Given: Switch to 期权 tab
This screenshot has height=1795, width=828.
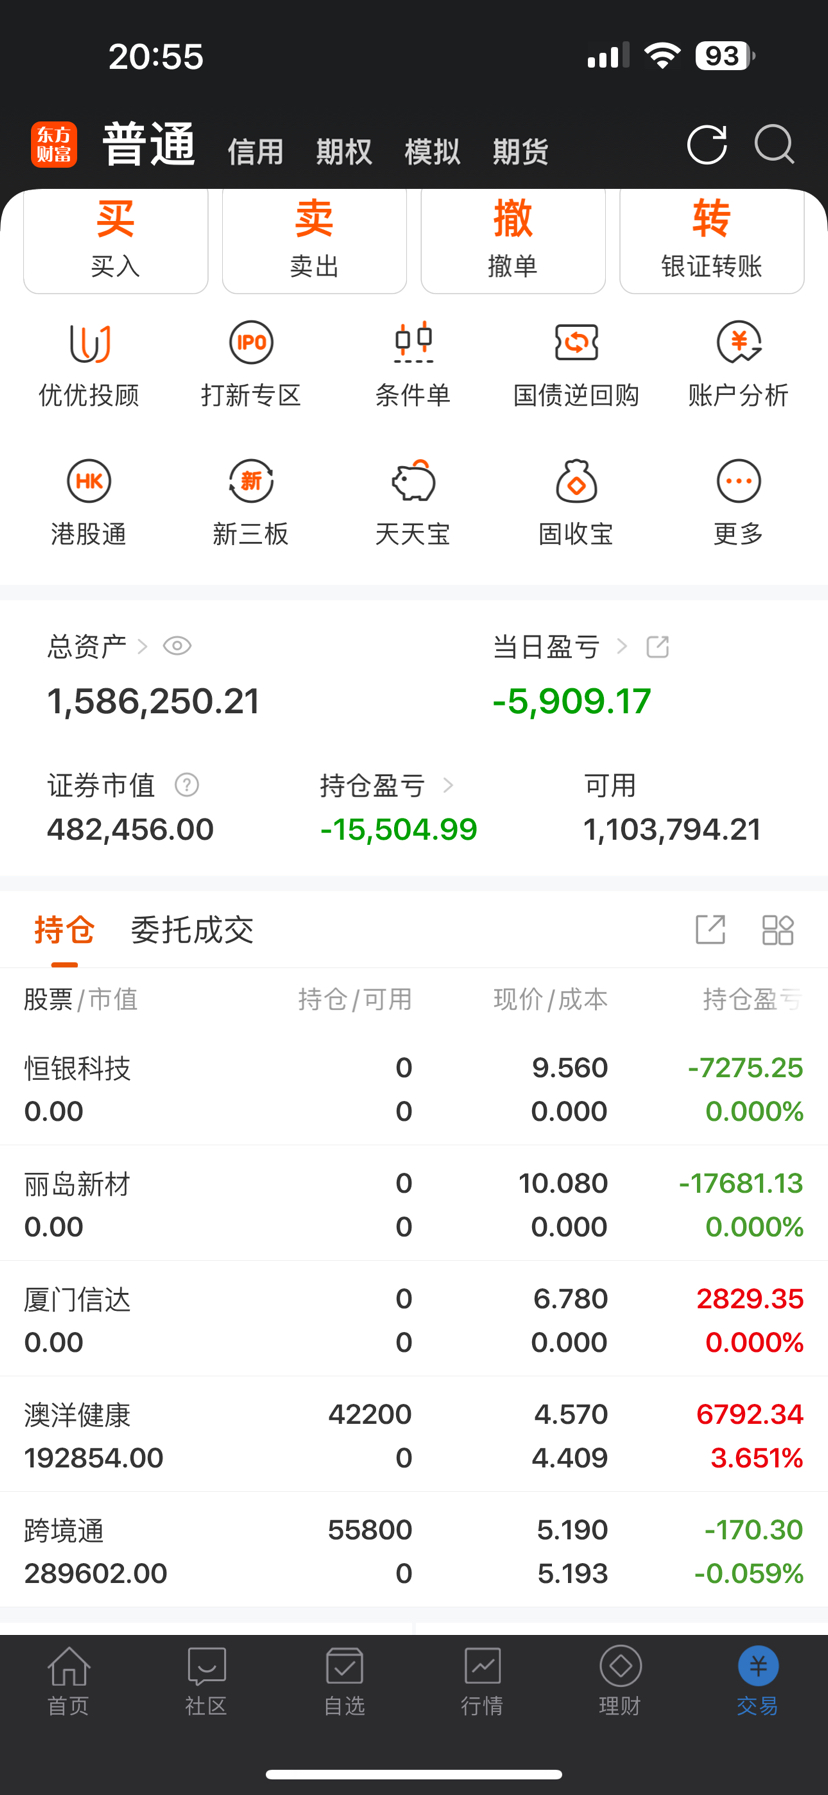Looking at the screenshot, I should pos(344,152).
